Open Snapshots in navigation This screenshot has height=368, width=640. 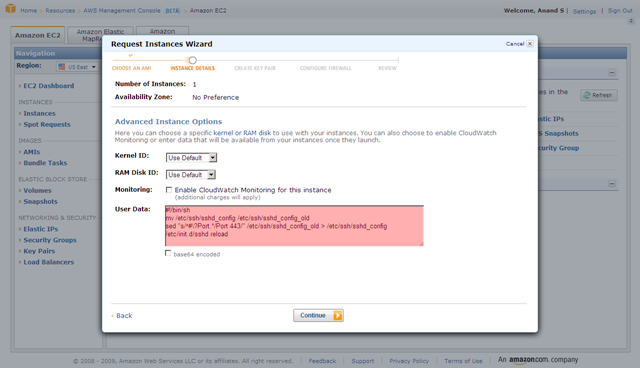click(40, 202)
